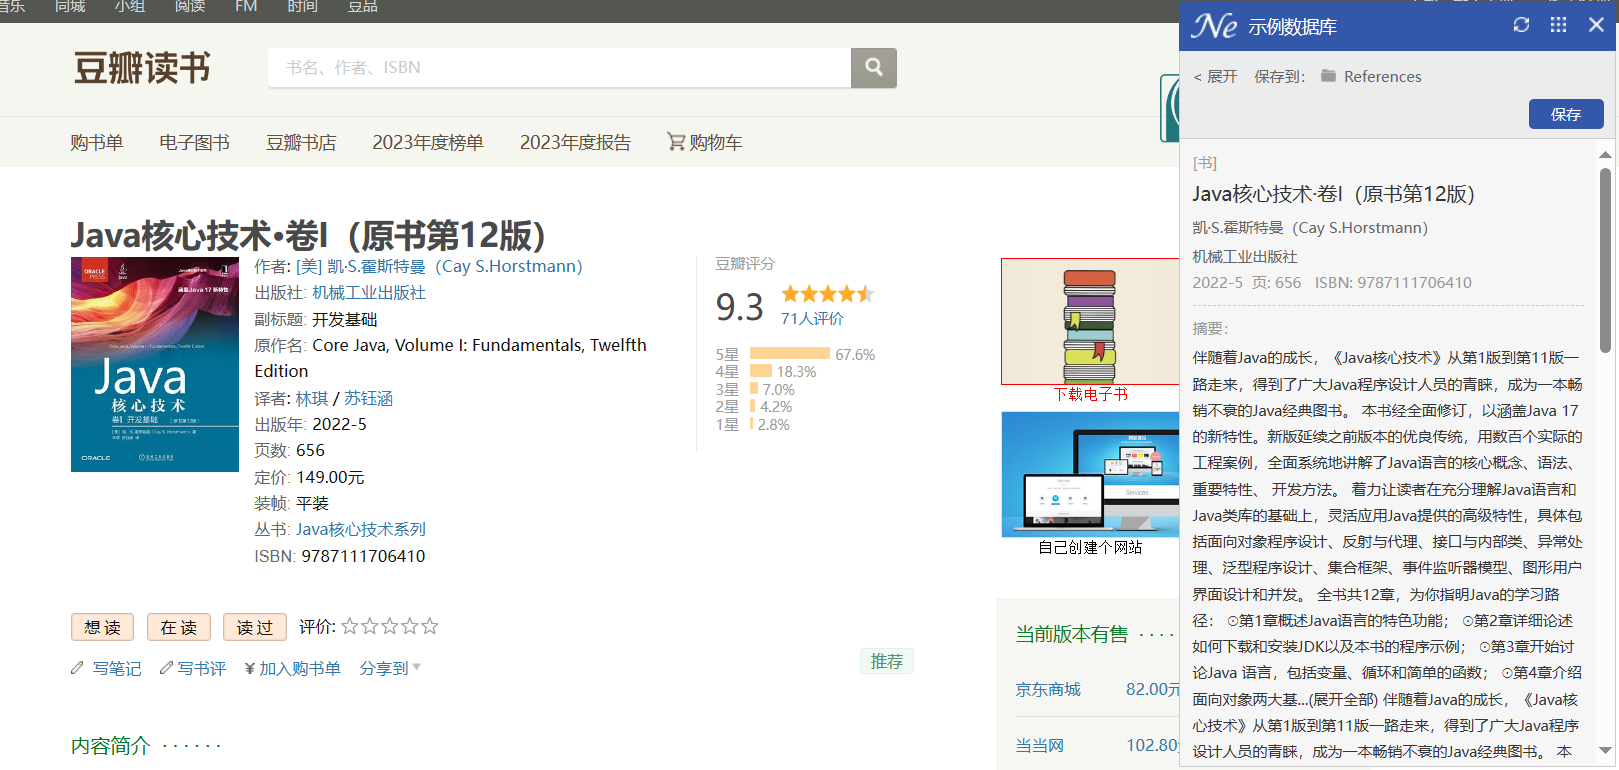Click the 5星 rating bar
Viewport: 1619px width, 770px height.
[x=790, y=353]
